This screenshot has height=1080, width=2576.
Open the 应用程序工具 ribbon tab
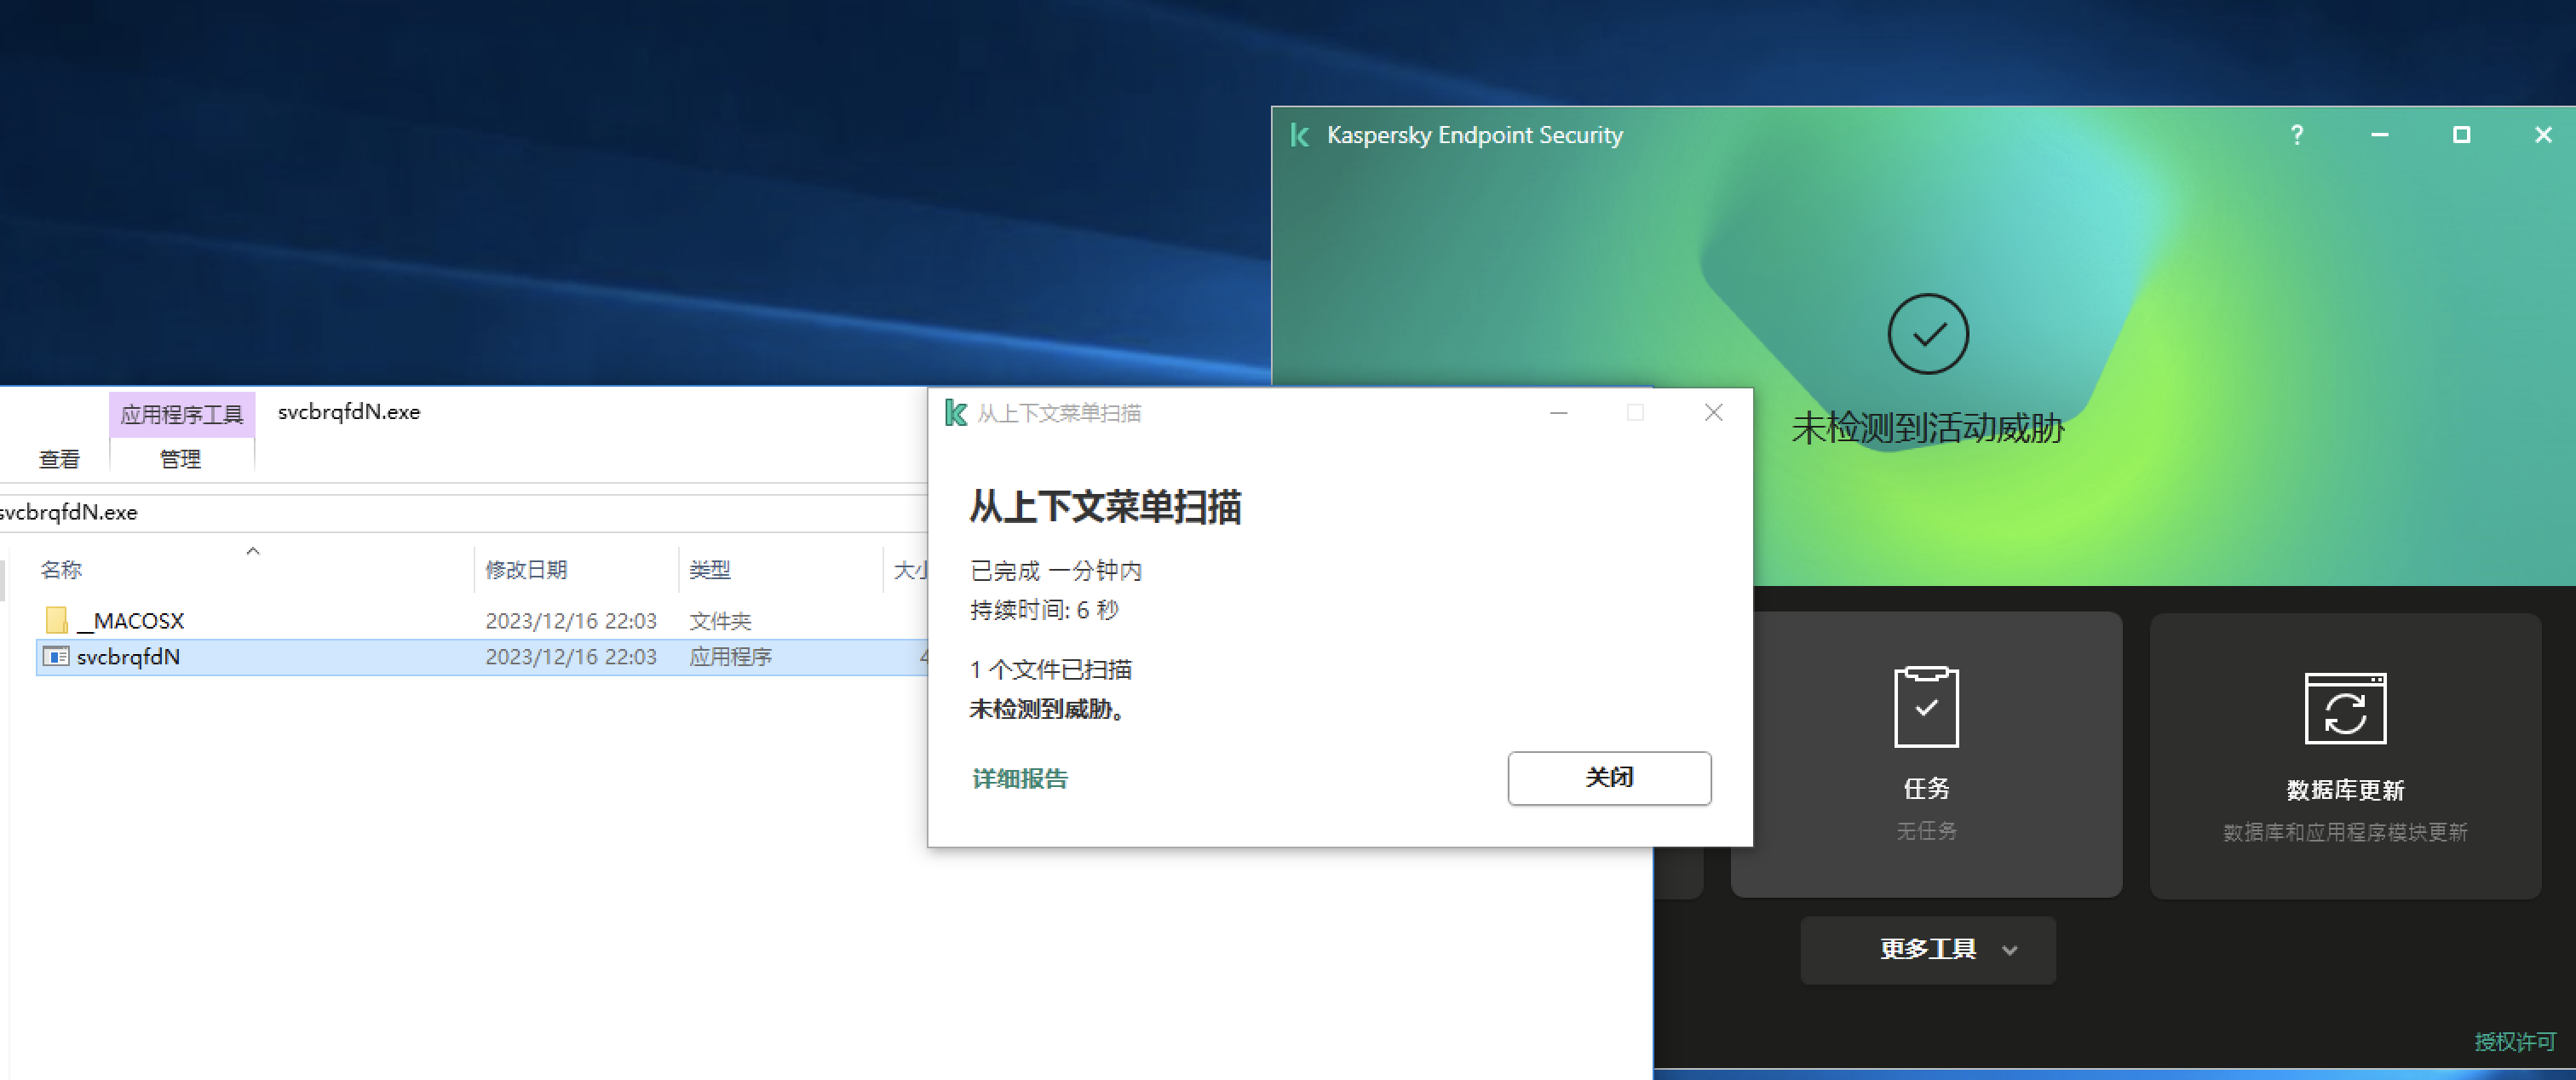(x=181, y=414)
